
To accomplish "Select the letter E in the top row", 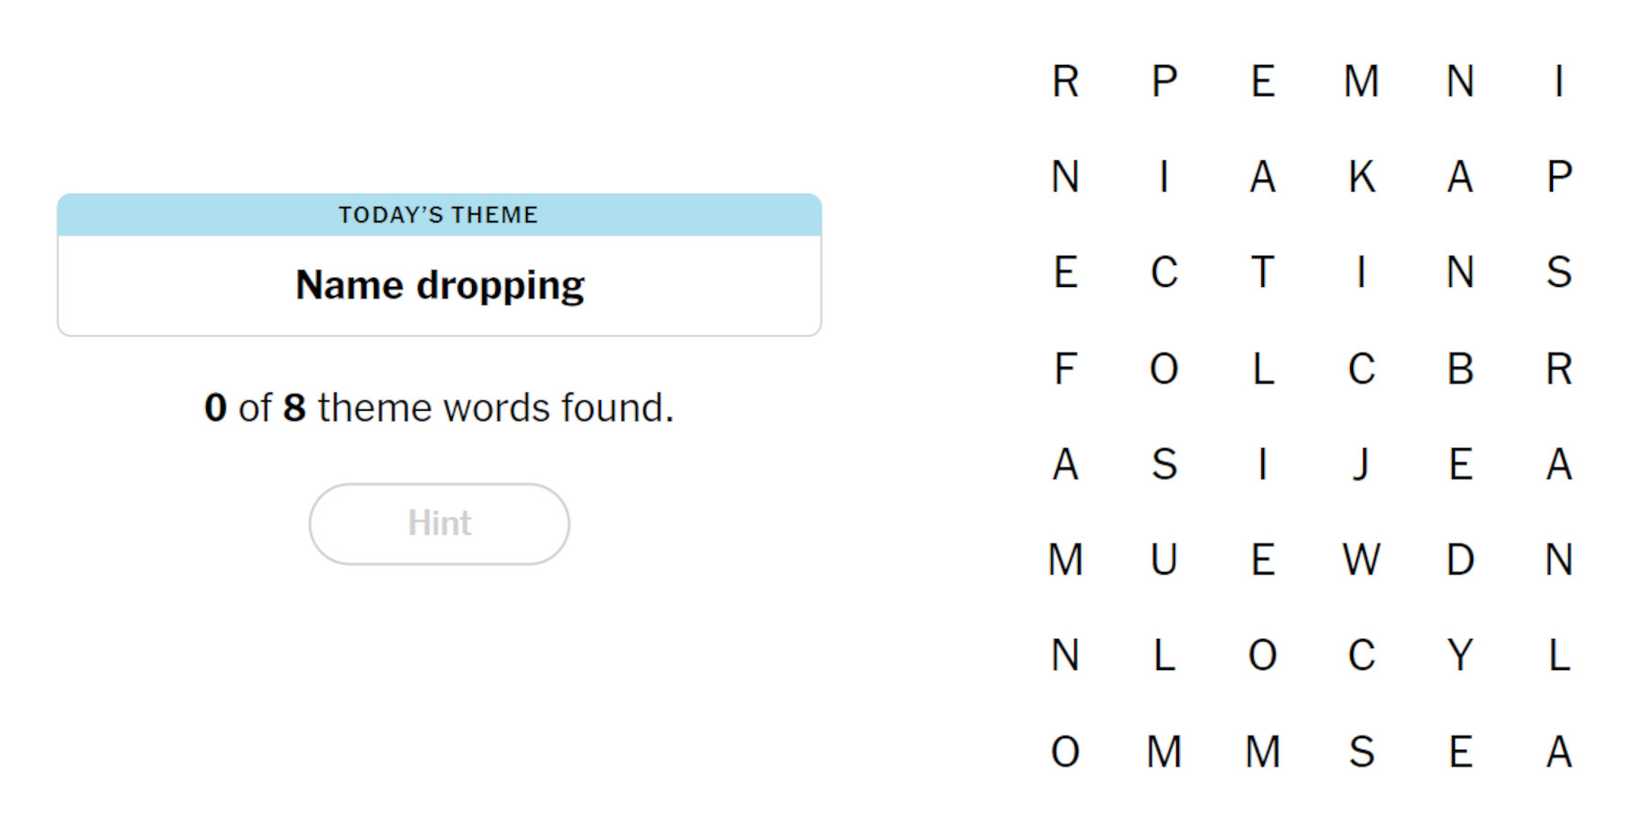I will point(1262,81).
